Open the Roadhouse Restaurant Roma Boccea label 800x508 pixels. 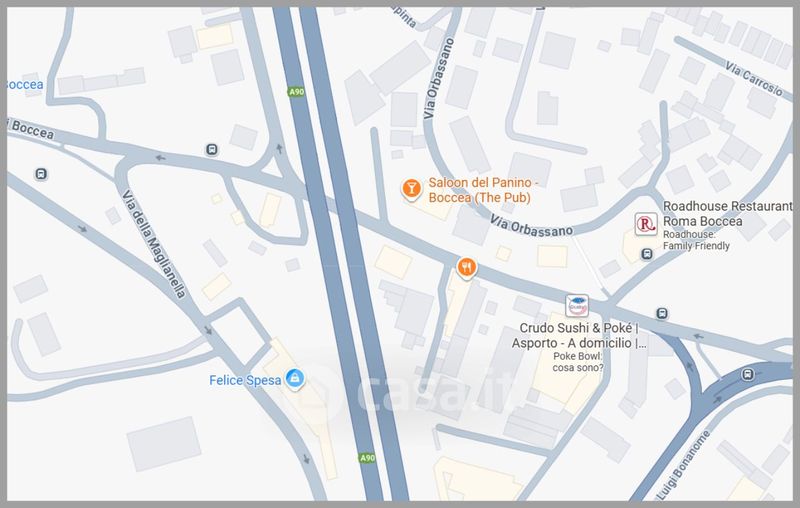727,213
